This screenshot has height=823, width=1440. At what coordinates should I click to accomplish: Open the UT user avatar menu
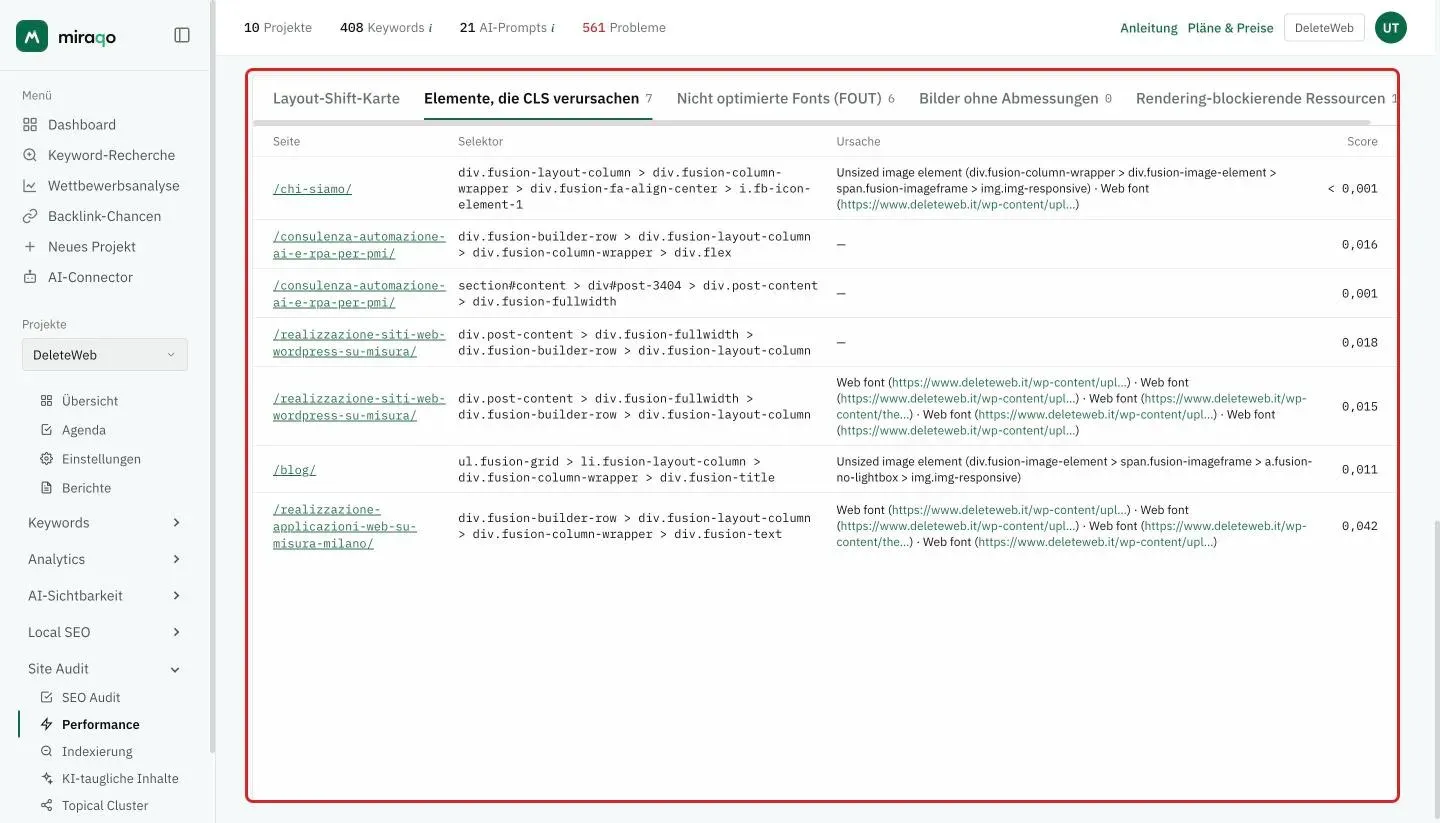pos(1391,28)
